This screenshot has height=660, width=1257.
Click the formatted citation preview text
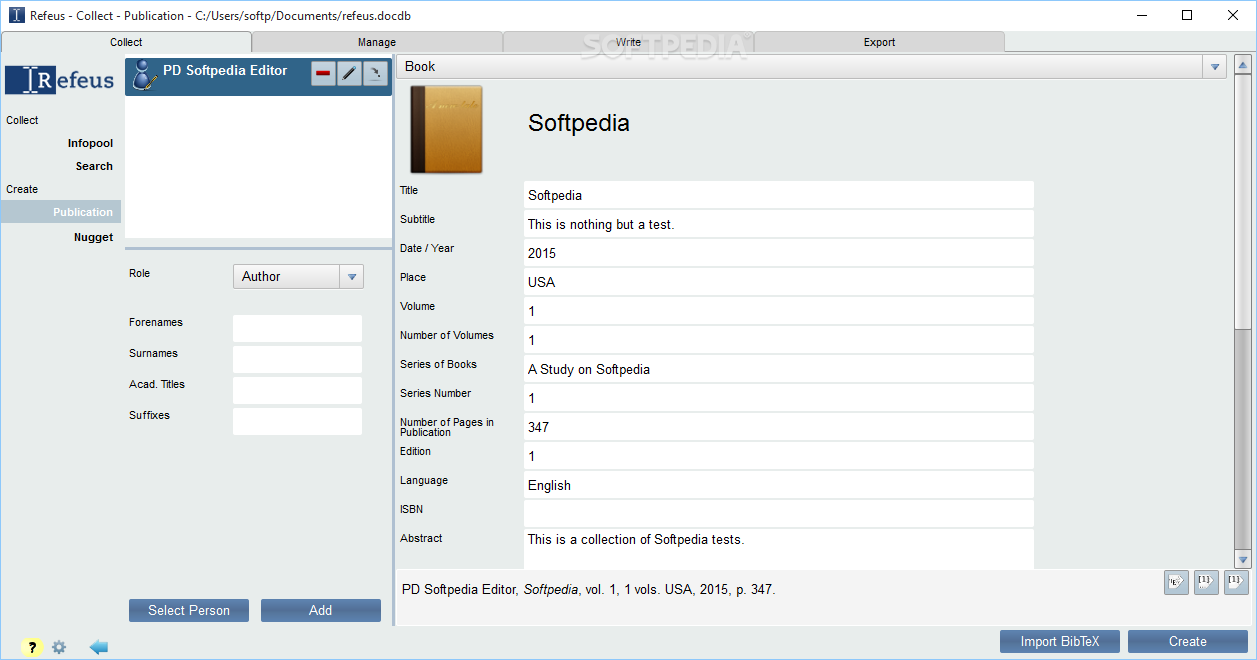click(588, 590)
